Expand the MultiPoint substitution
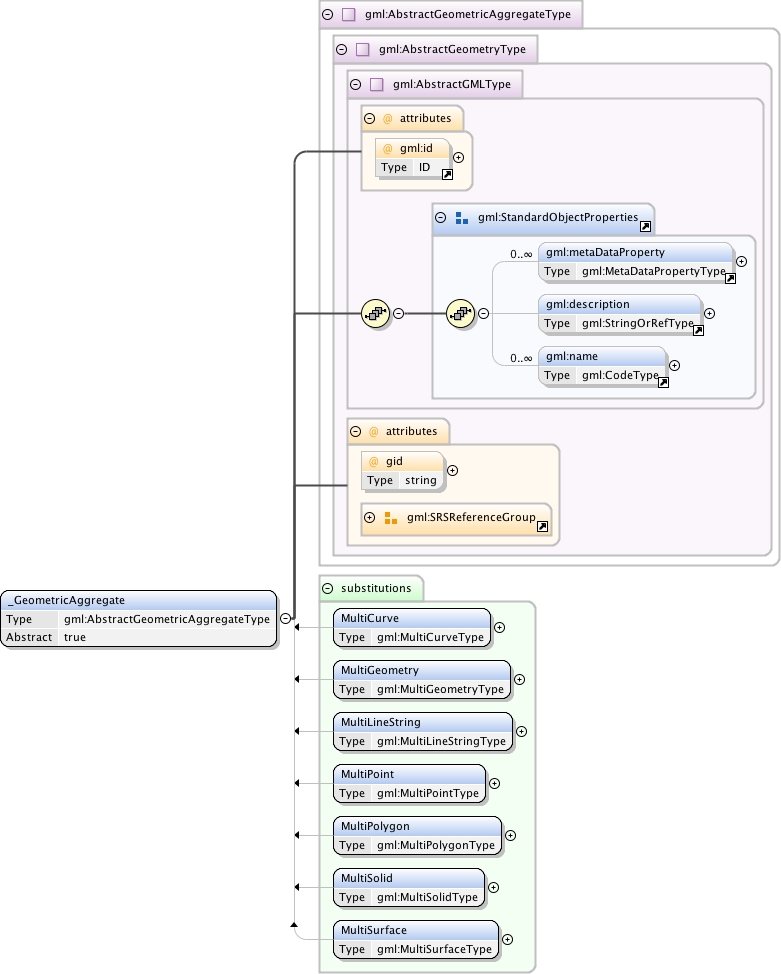 point(495,783)
